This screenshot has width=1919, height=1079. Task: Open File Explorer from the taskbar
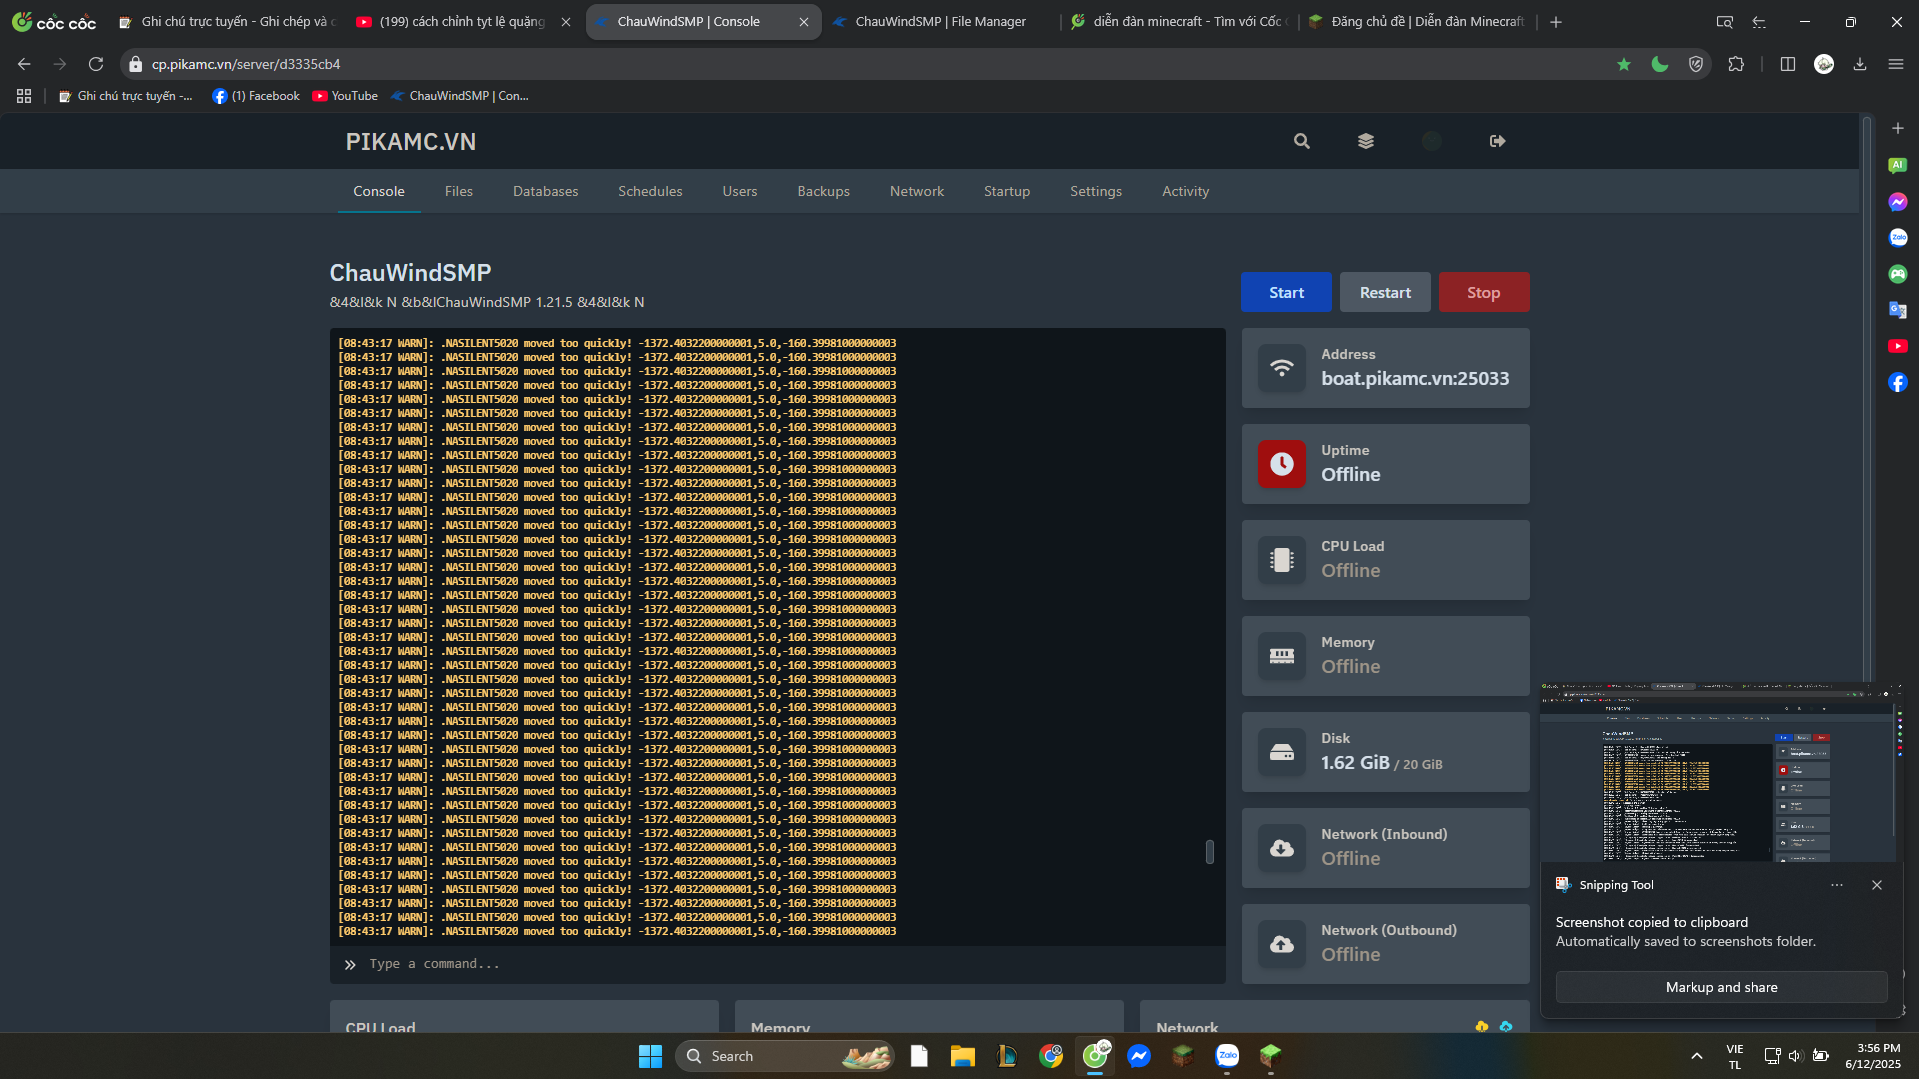pos(963,1056)
